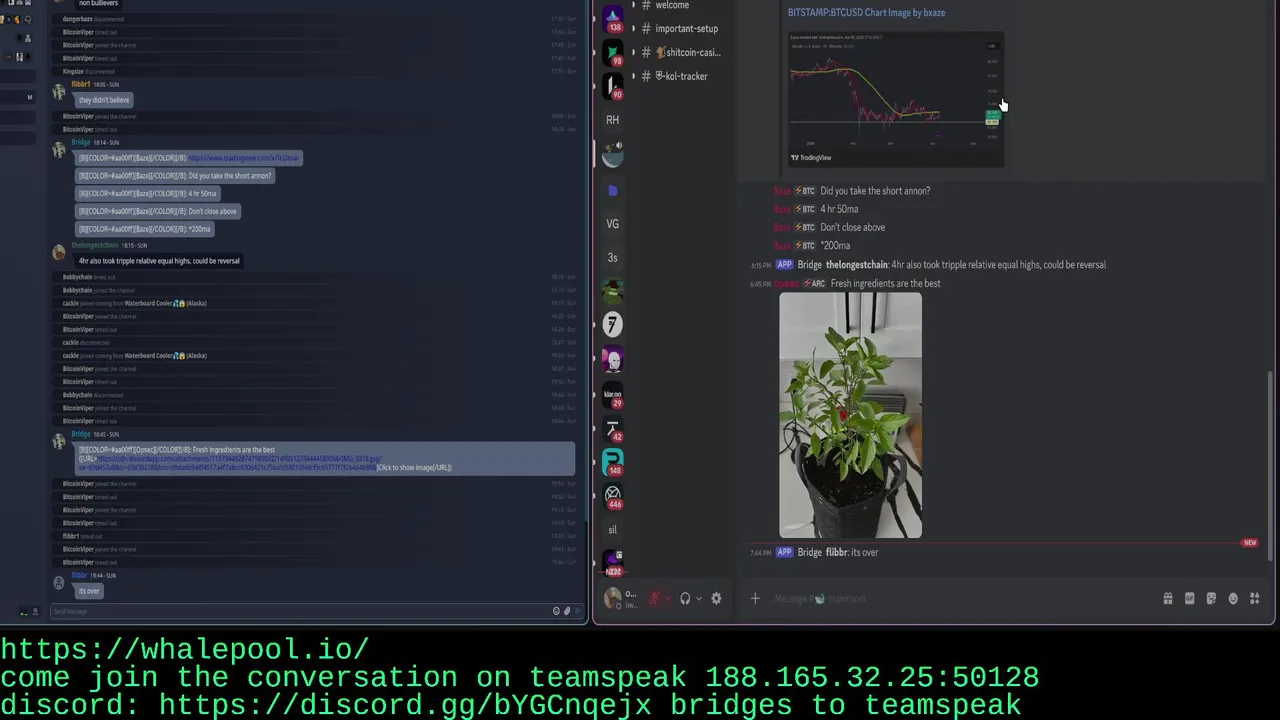Open the sticker picker

pyautogui.click(x=1211, y=598)
